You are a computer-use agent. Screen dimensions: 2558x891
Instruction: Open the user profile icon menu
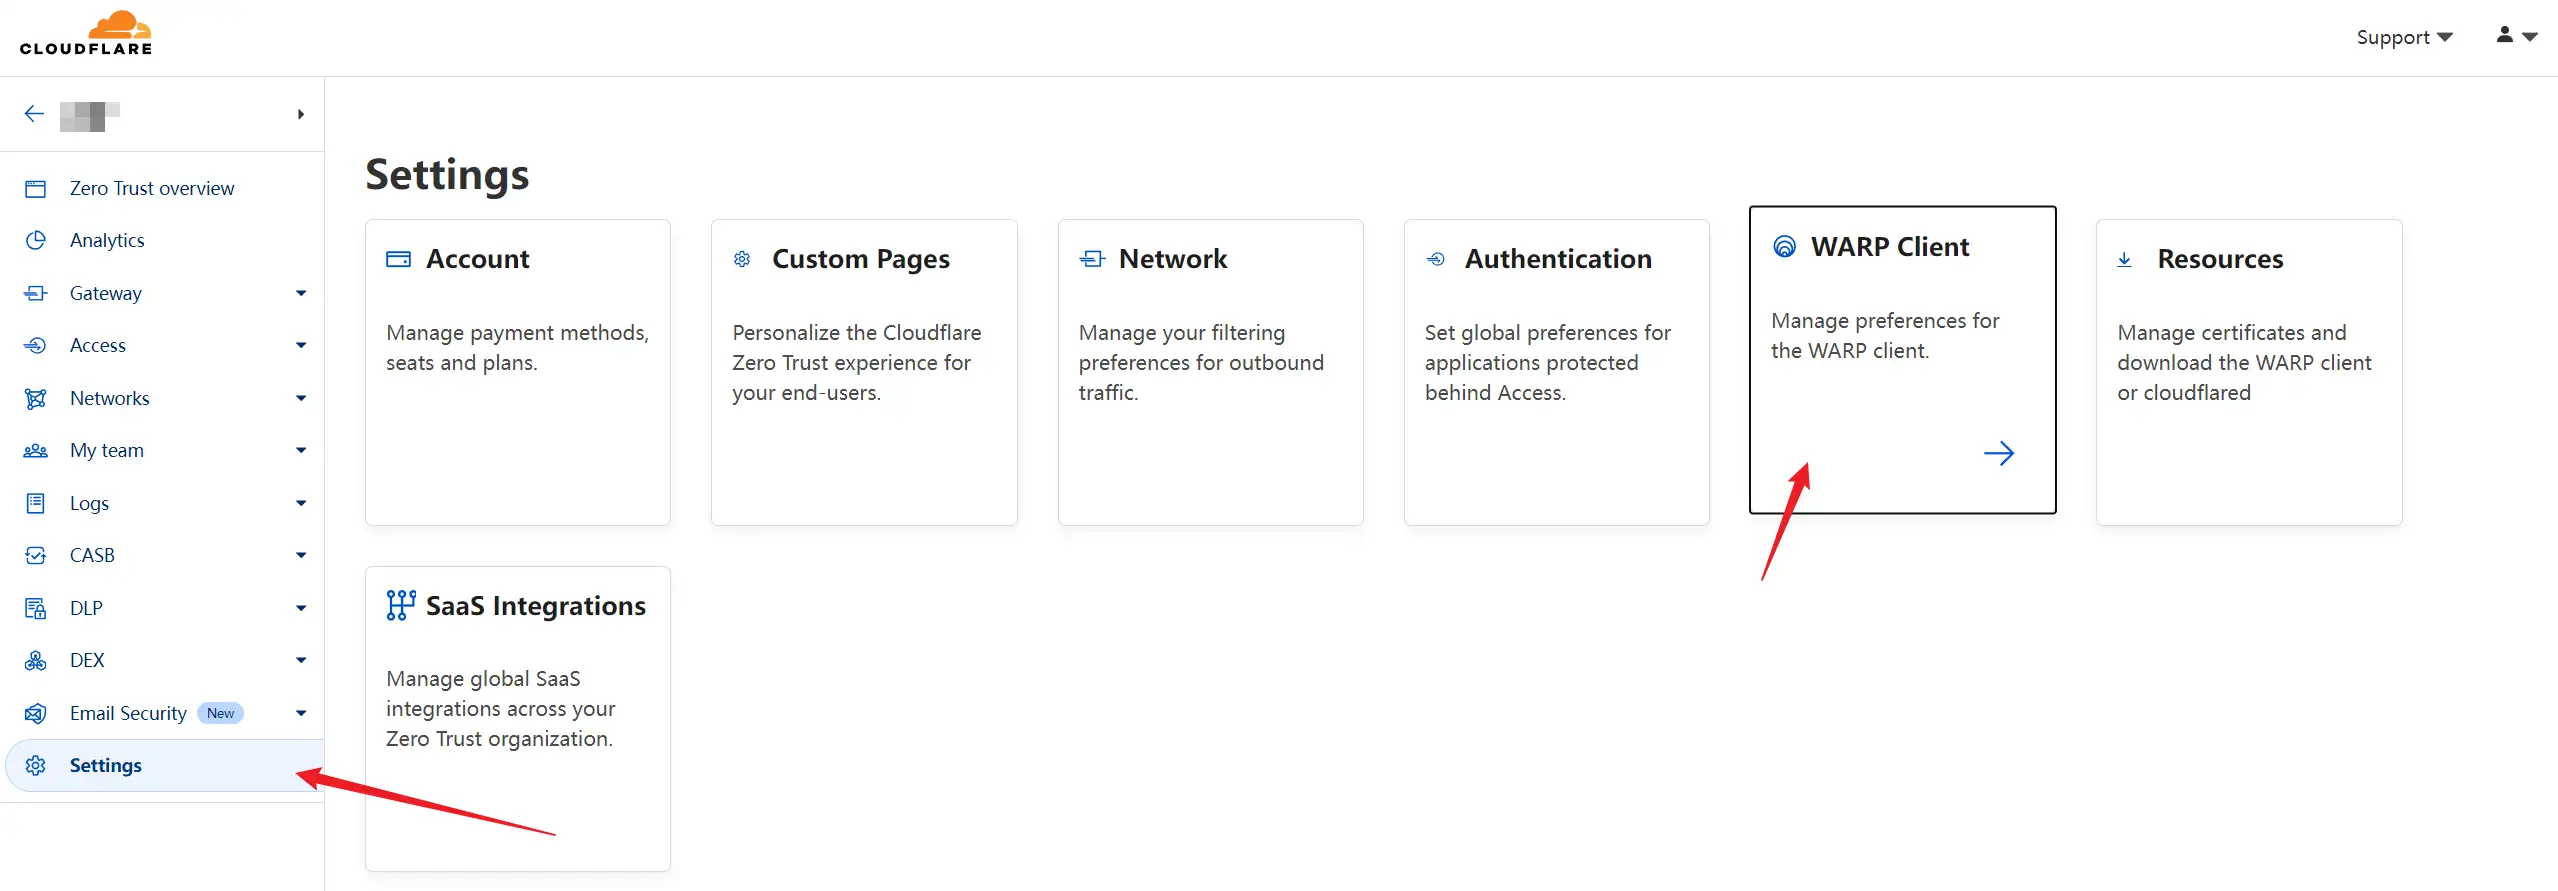click(2517, 36)
